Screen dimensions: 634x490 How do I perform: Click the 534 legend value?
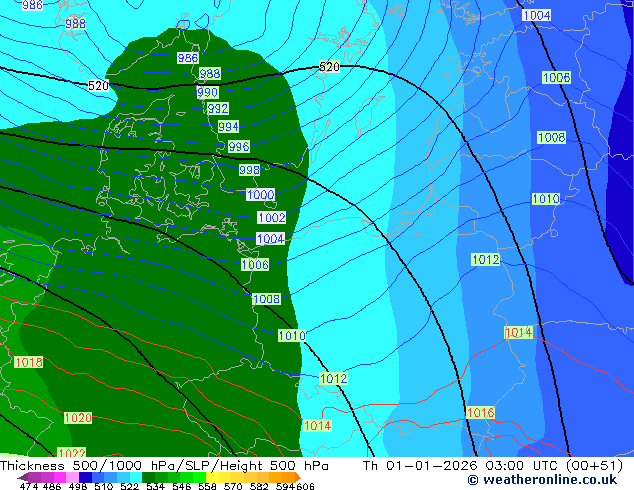point(155,486)
